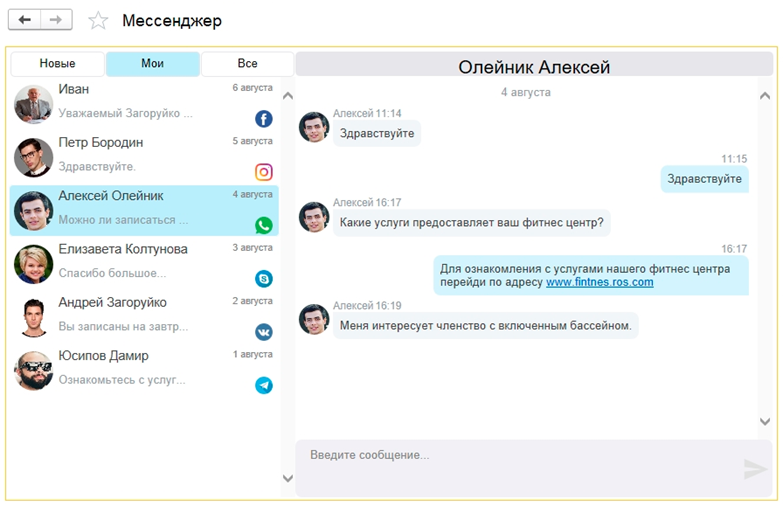Viewport: 783px width, 506px height.
Task: Click the Мессенджер window title
Action: click(172, 20)
